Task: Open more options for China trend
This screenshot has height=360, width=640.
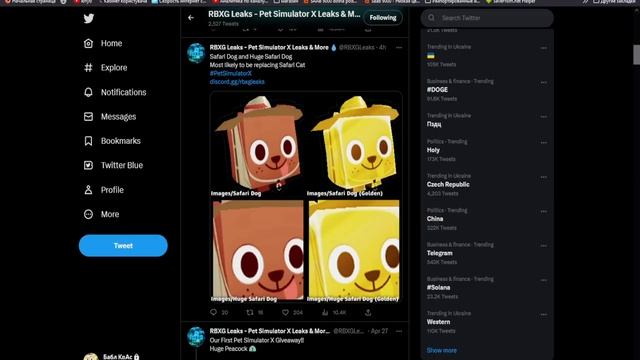Action: click(x=544, y=211)
